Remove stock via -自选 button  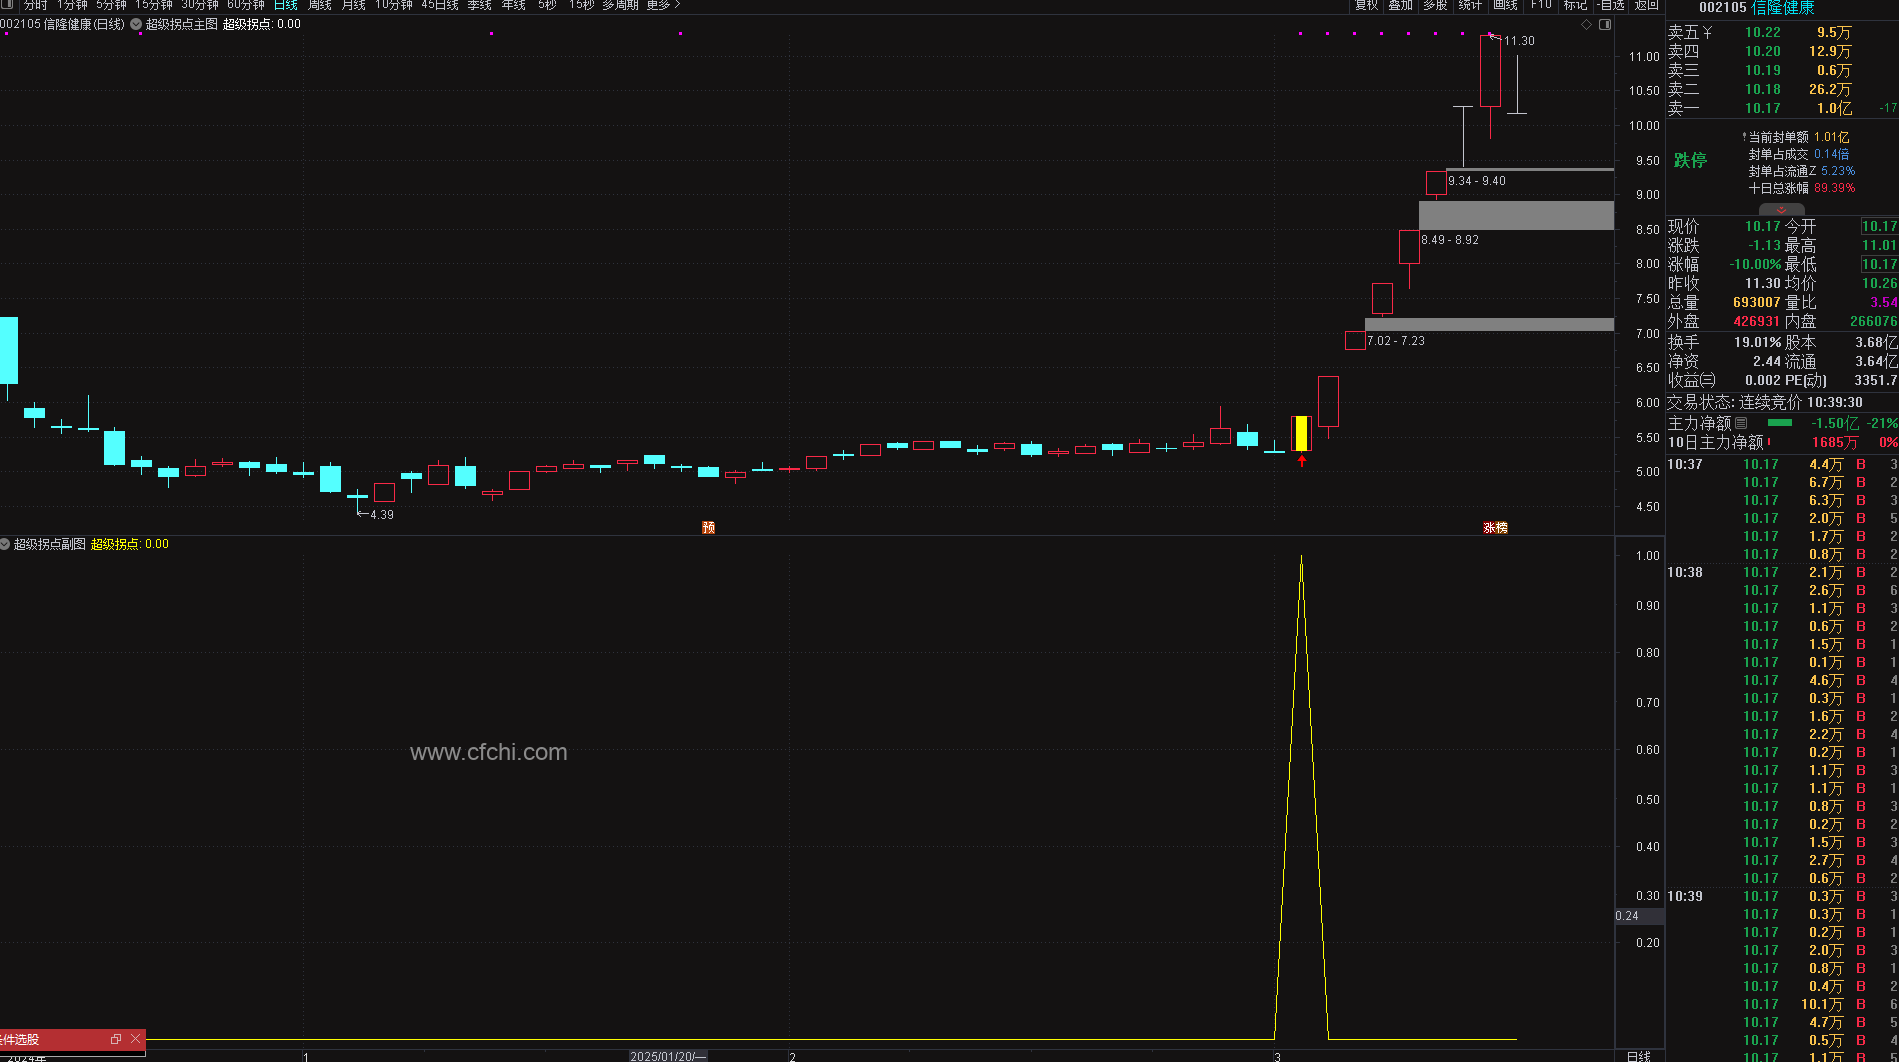click(x=1611, y=5)
